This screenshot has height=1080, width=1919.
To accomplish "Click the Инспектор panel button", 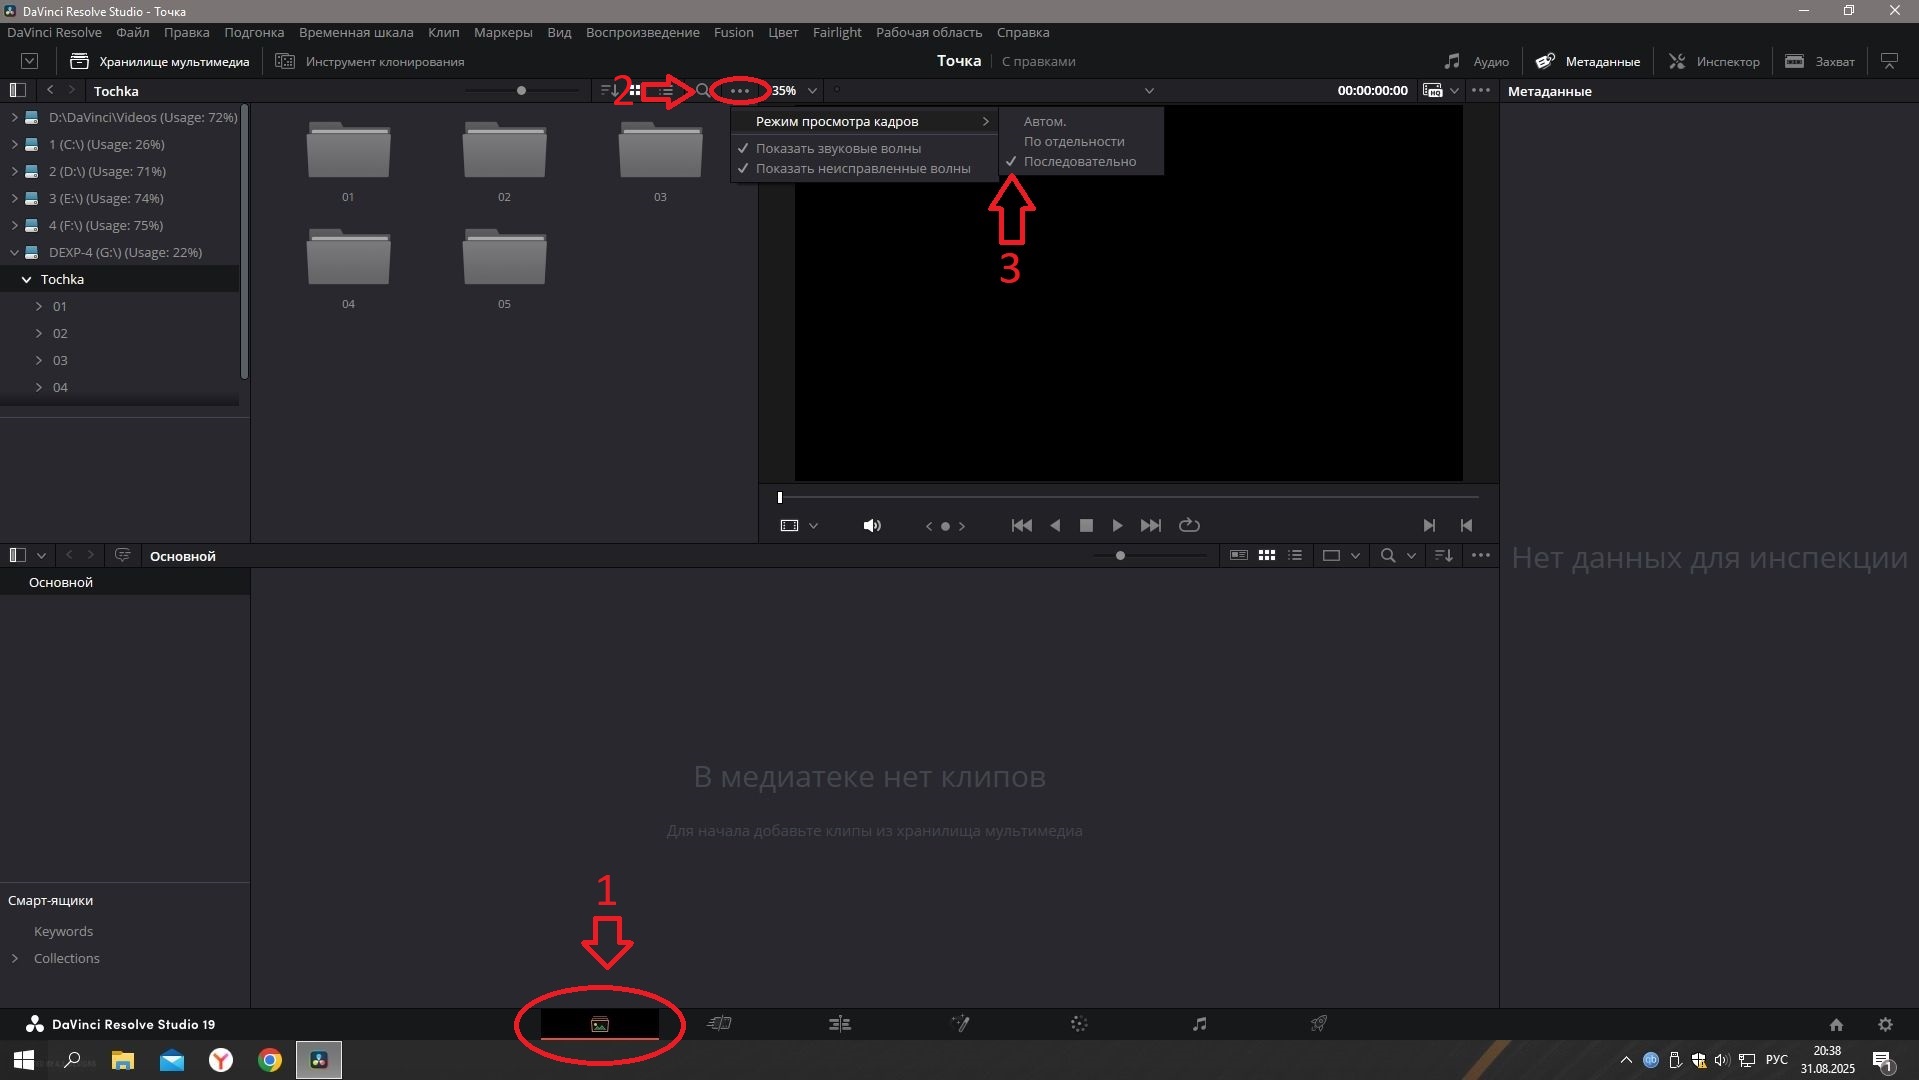I will pos(1714,62).
